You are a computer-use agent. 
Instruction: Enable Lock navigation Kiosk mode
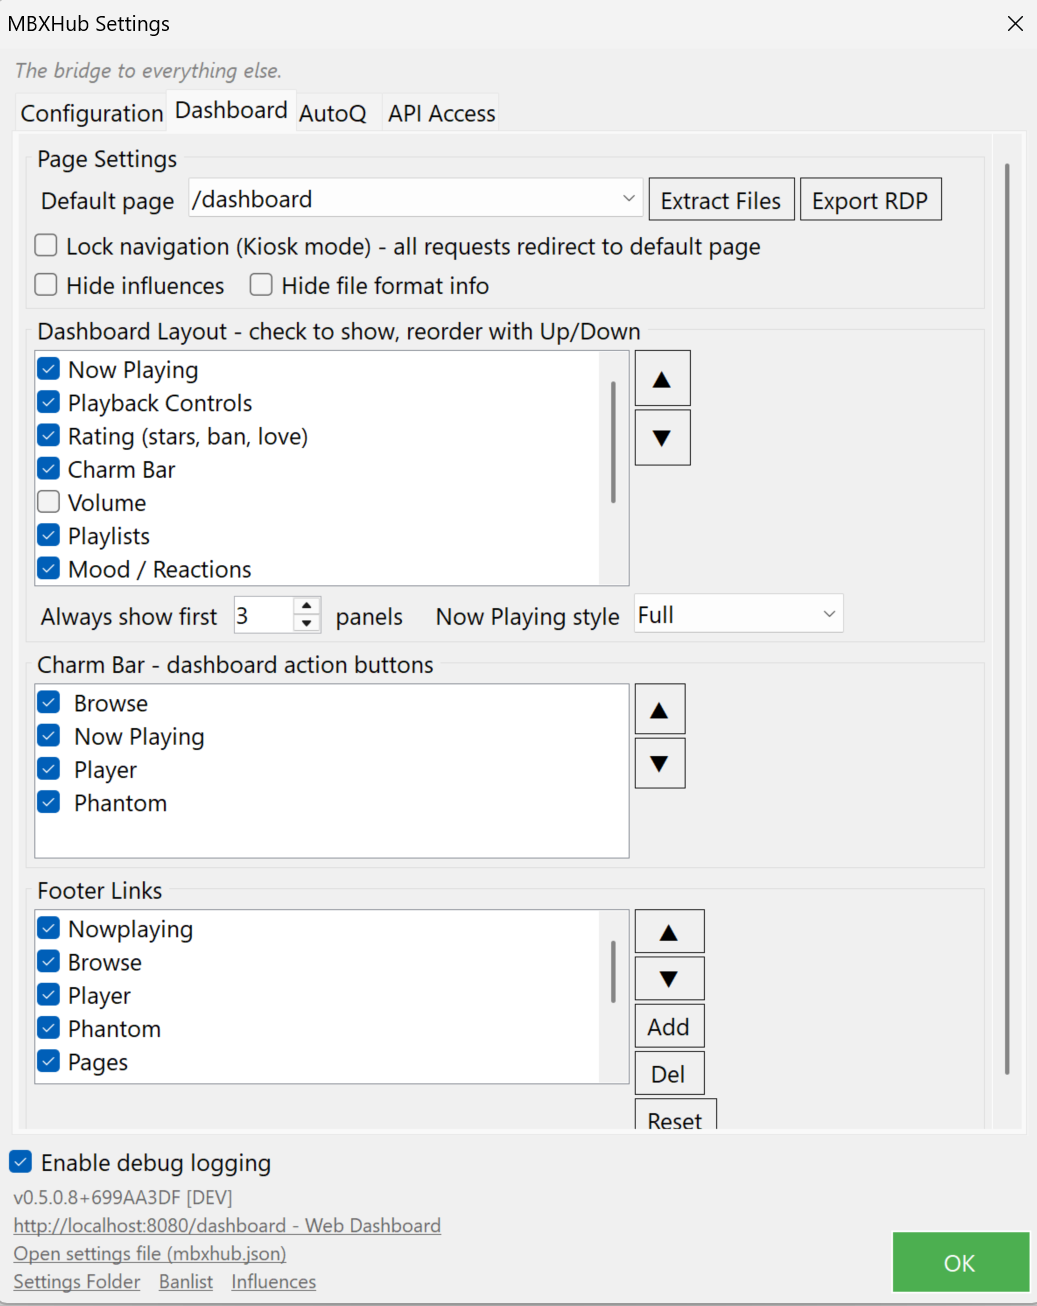pos(45,245)
